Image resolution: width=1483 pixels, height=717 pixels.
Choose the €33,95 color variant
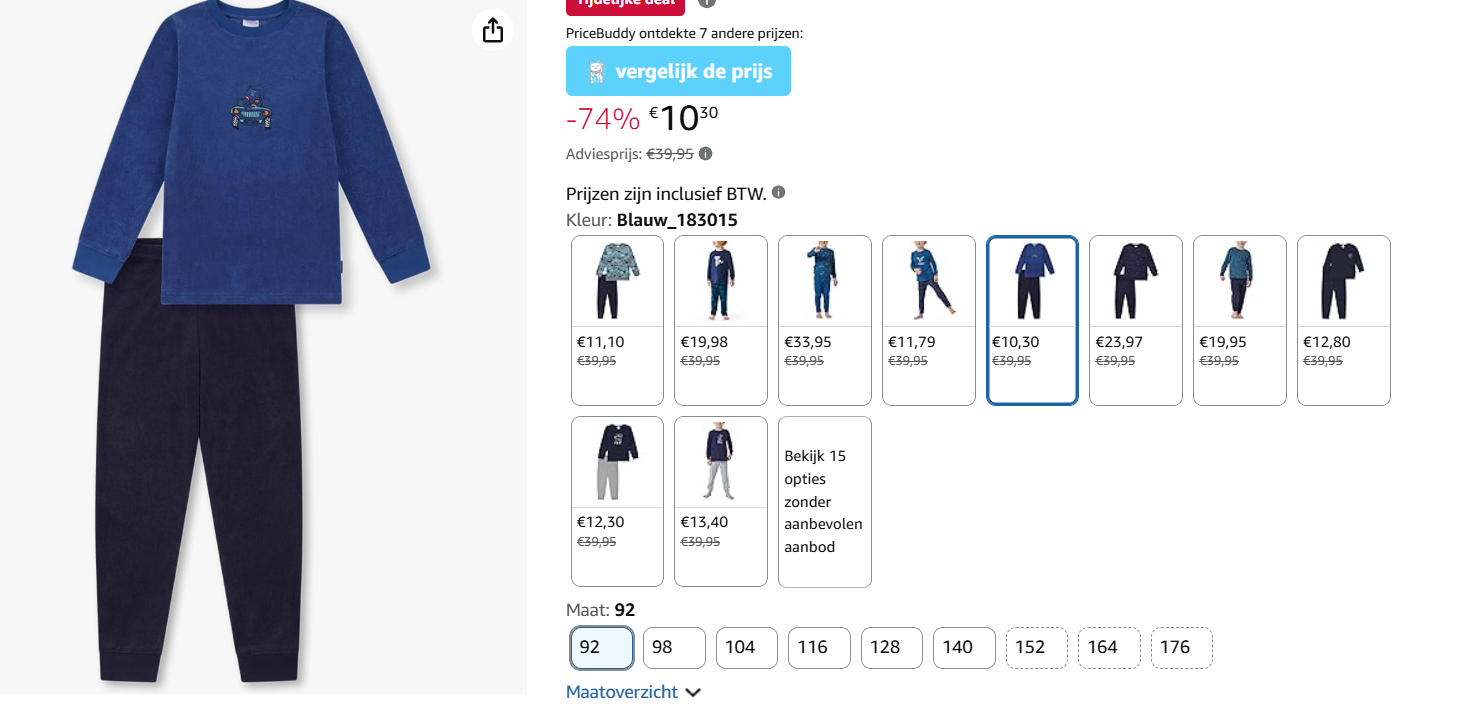pyautogui.click(x=825, y=320)
